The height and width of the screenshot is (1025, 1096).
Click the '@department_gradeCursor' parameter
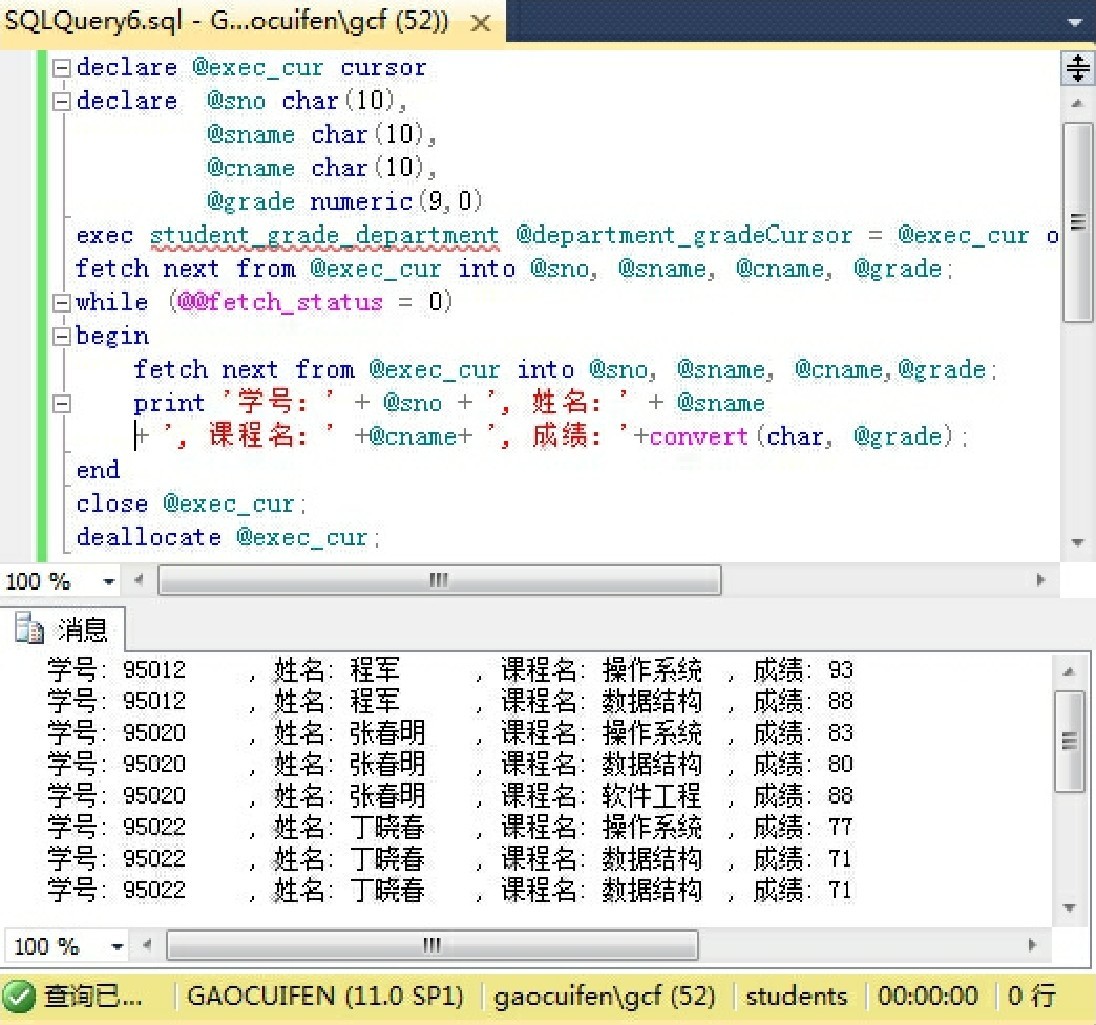click(684, 236)
